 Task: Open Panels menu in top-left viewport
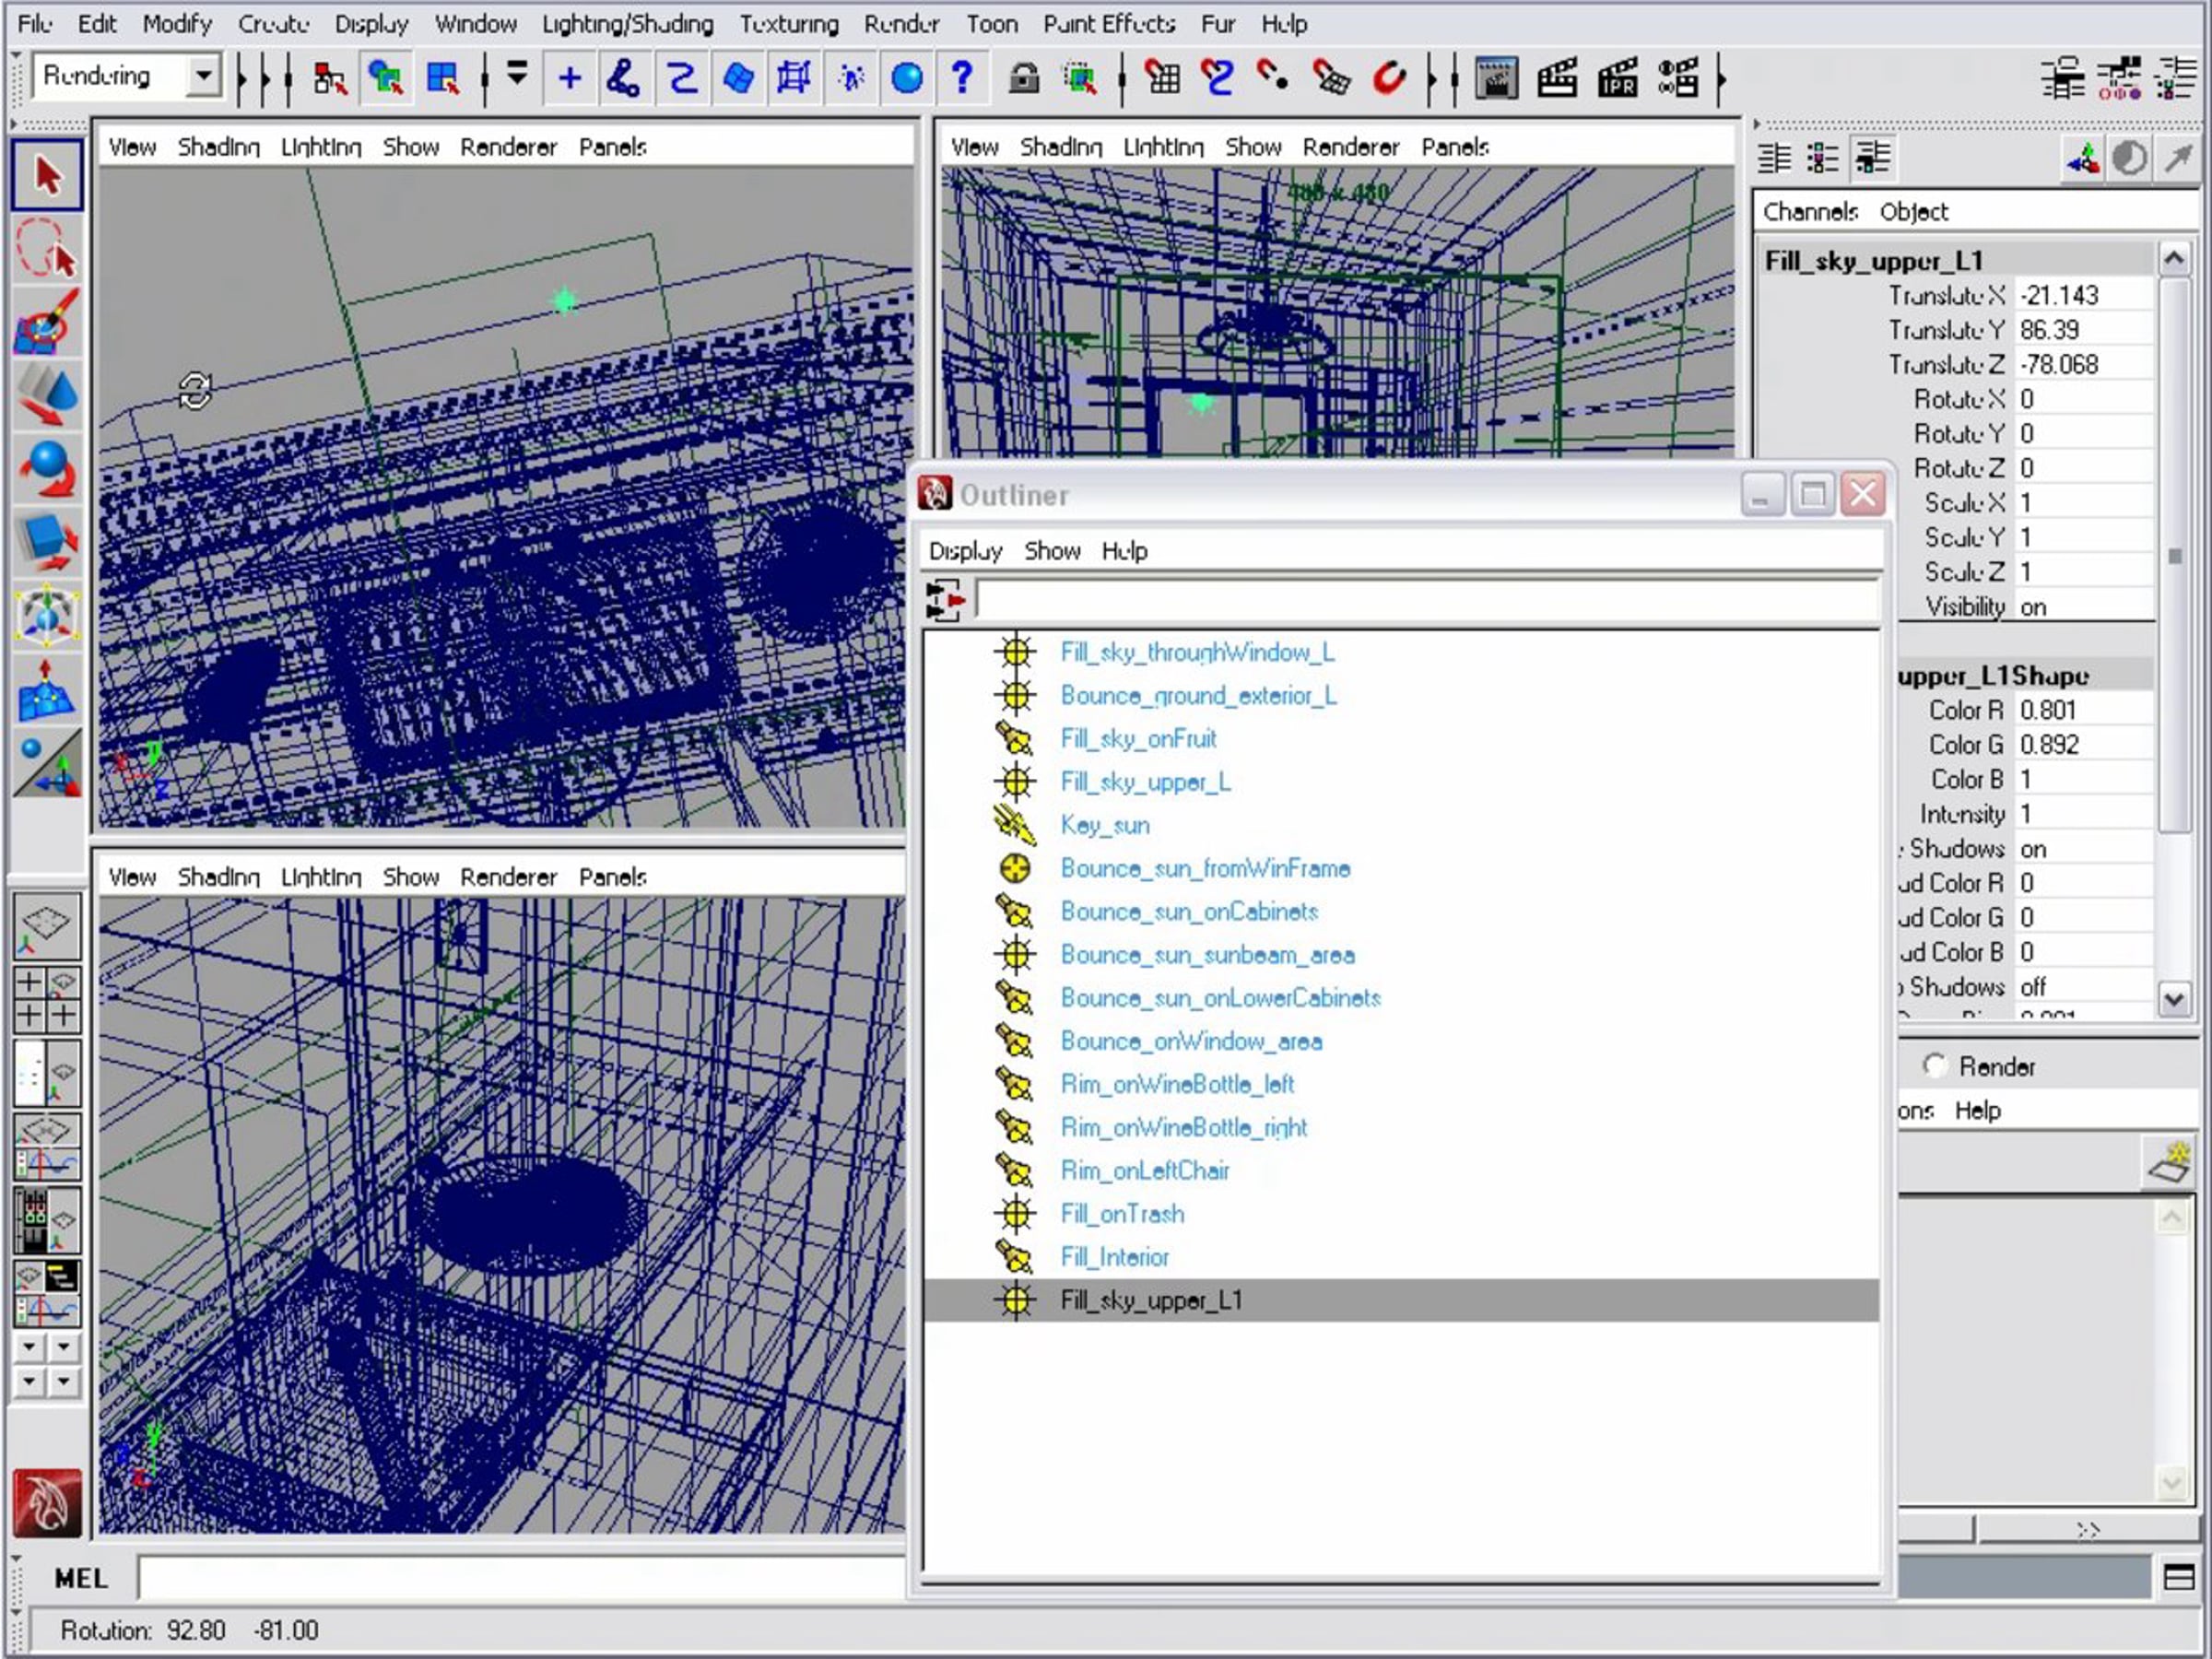coord(612,147)
